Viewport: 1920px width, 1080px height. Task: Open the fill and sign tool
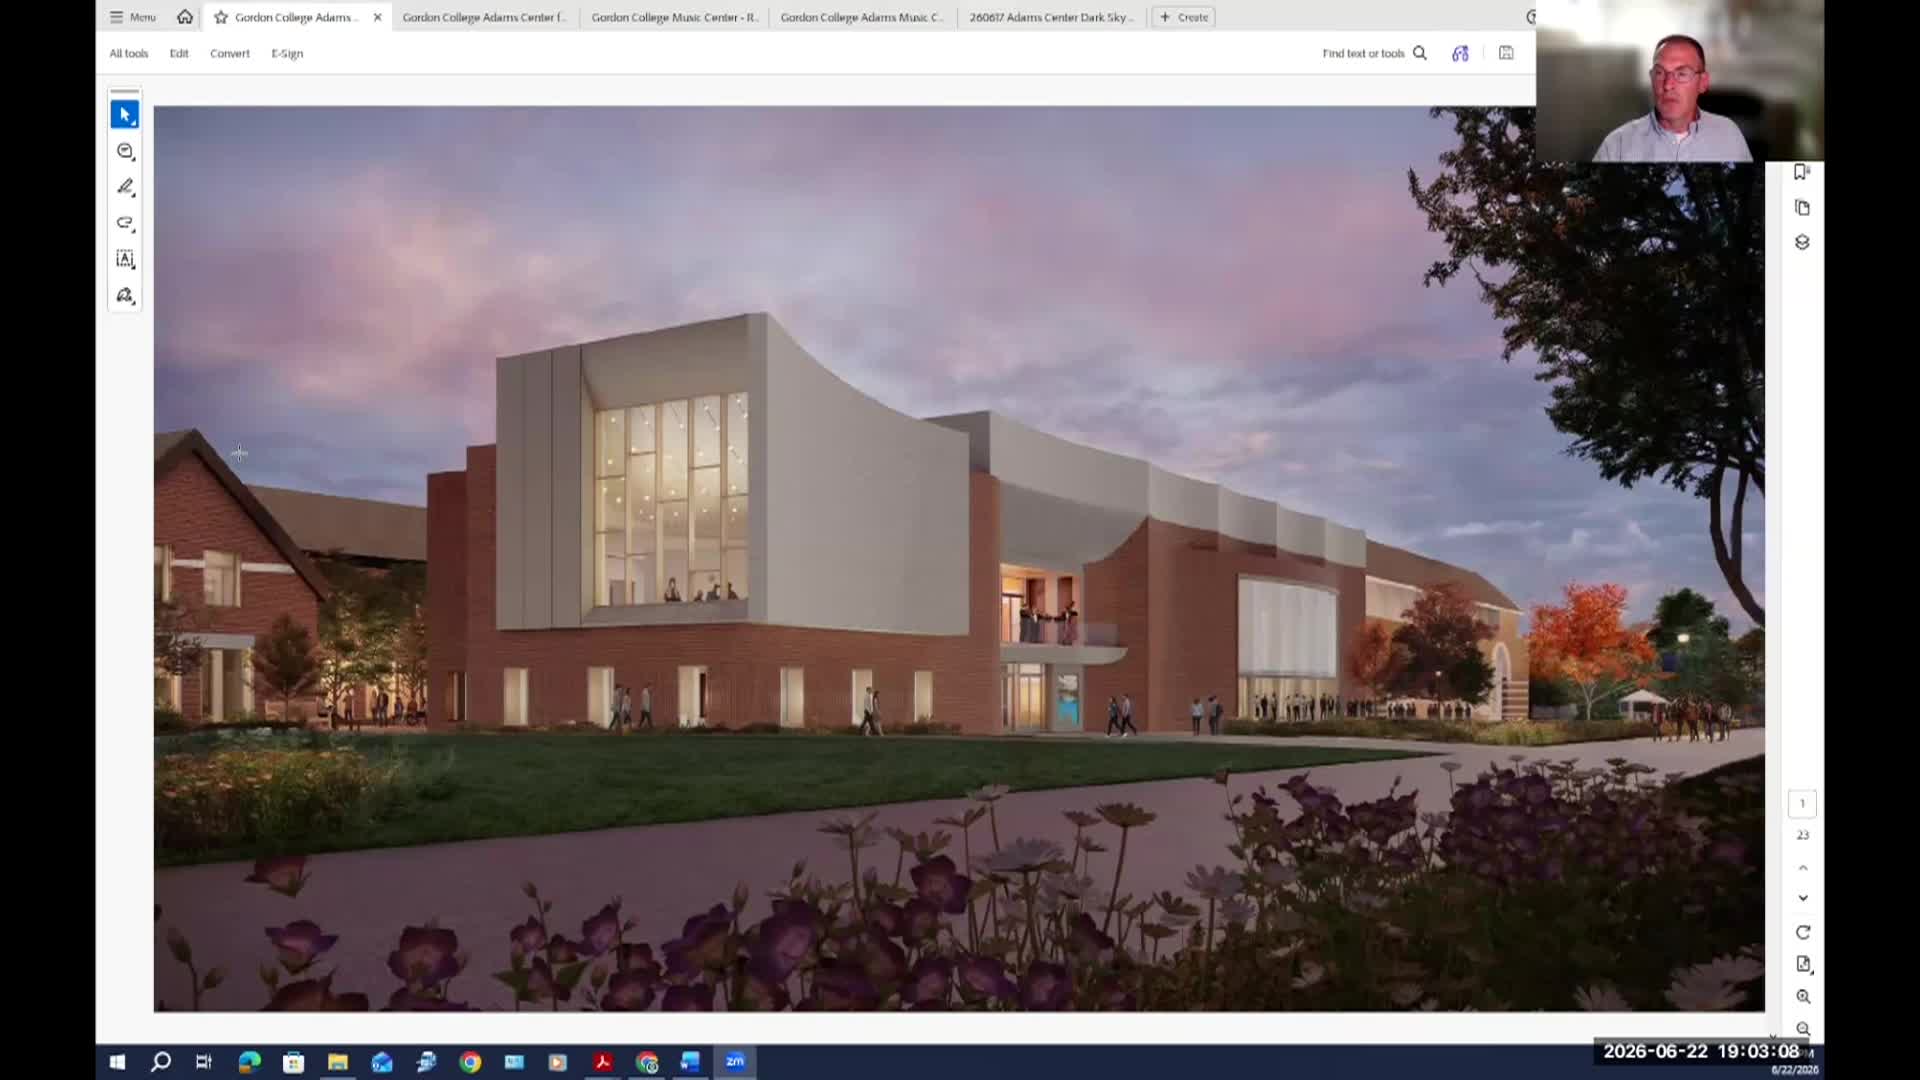coord(125,295)
